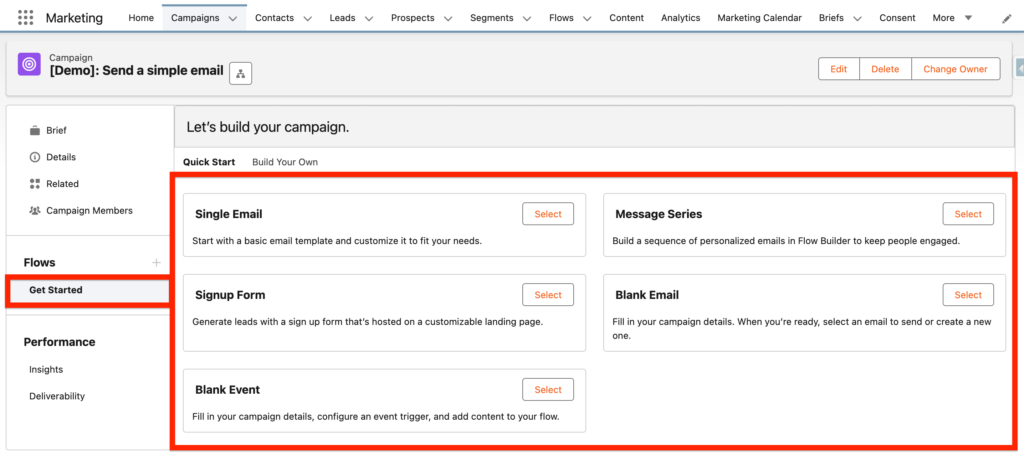1024x471 pixels.
Task: Expand the Contacts tab dropdown chevron
Action: pyautogui.click(x=307, y=18)
